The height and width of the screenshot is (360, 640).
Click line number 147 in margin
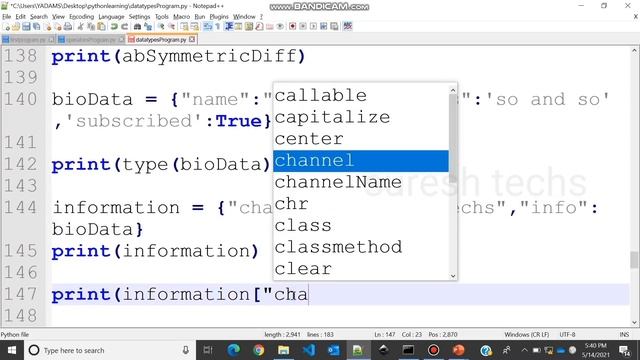point(20,294)
